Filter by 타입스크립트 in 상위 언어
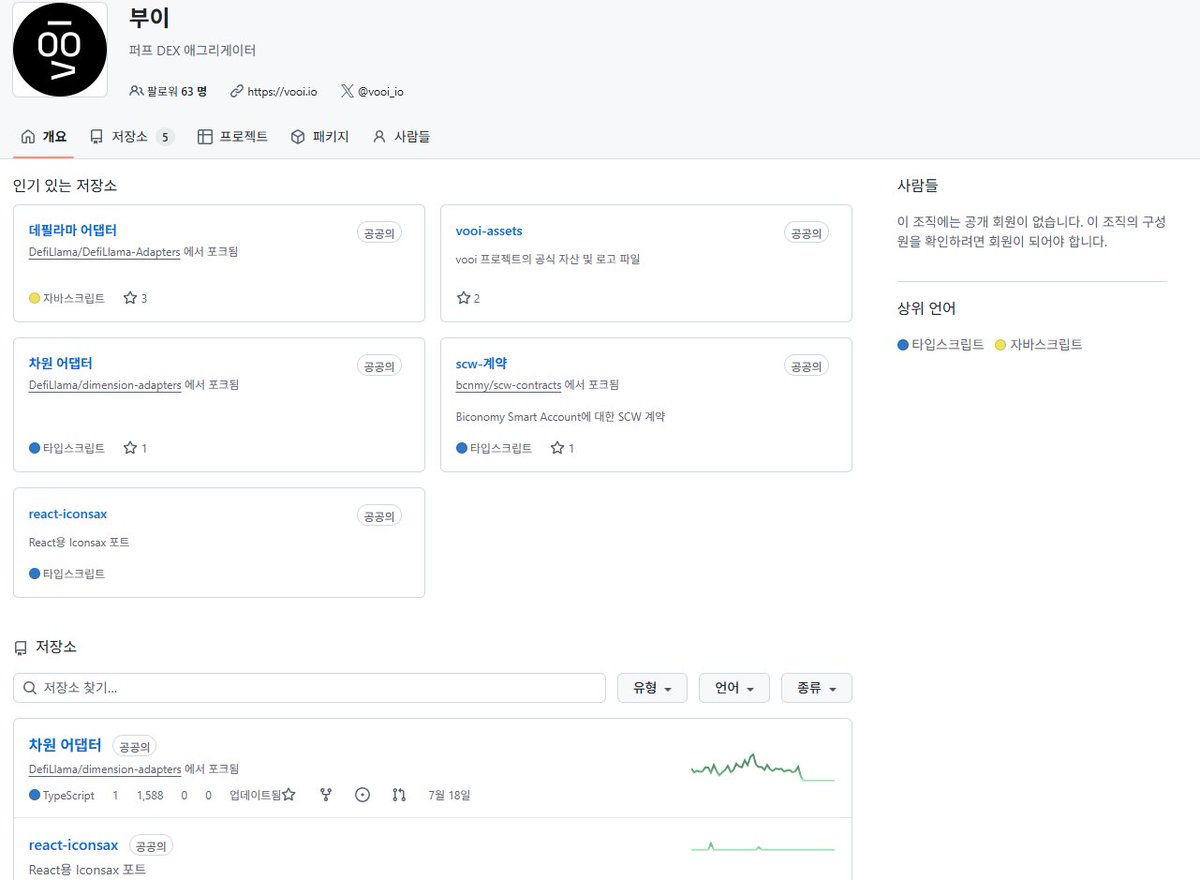The image size is (1200, 880). click(x=941, y=345)
